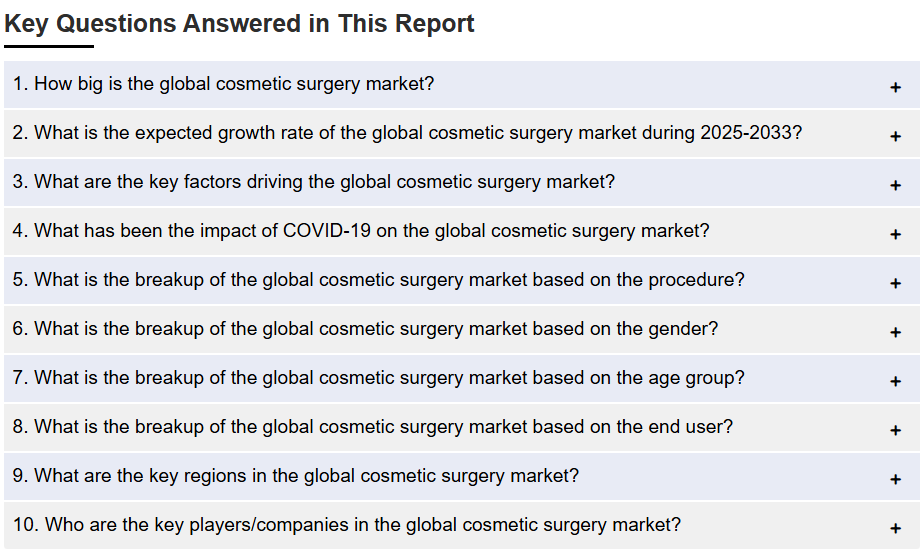922x550 pixels.
Task: Expand breakup based on the gender row
Action: pyautogui.click(x=462, y=329)
